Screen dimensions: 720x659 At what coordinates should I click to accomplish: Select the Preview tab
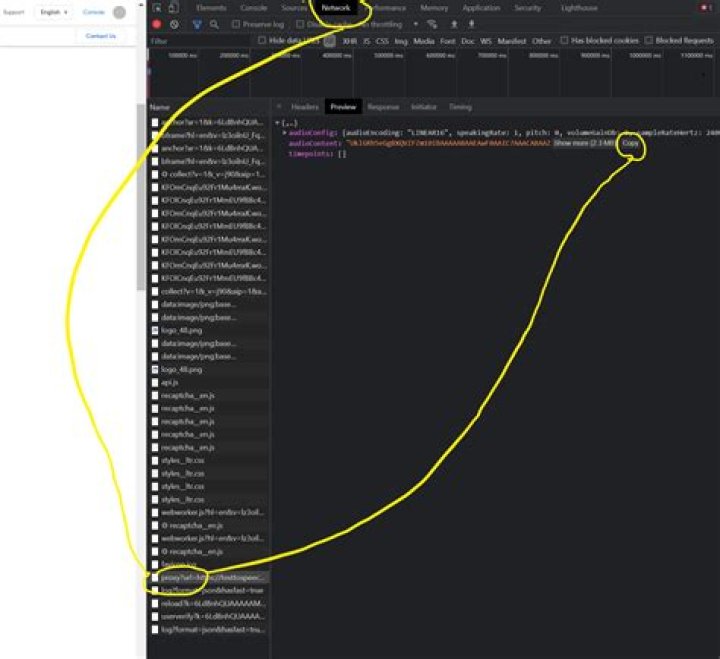[x=343, y=107]
